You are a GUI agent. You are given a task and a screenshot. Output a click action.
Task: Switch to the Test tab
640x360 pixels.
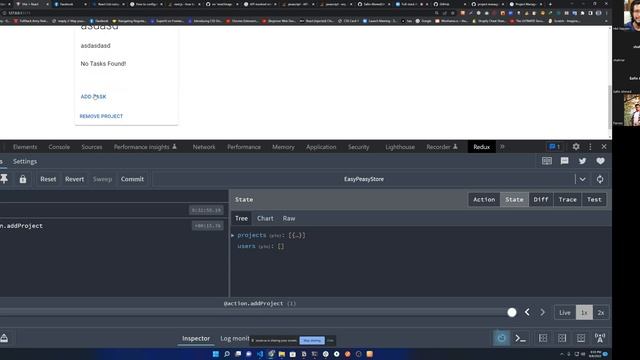[x=594, y=200]
